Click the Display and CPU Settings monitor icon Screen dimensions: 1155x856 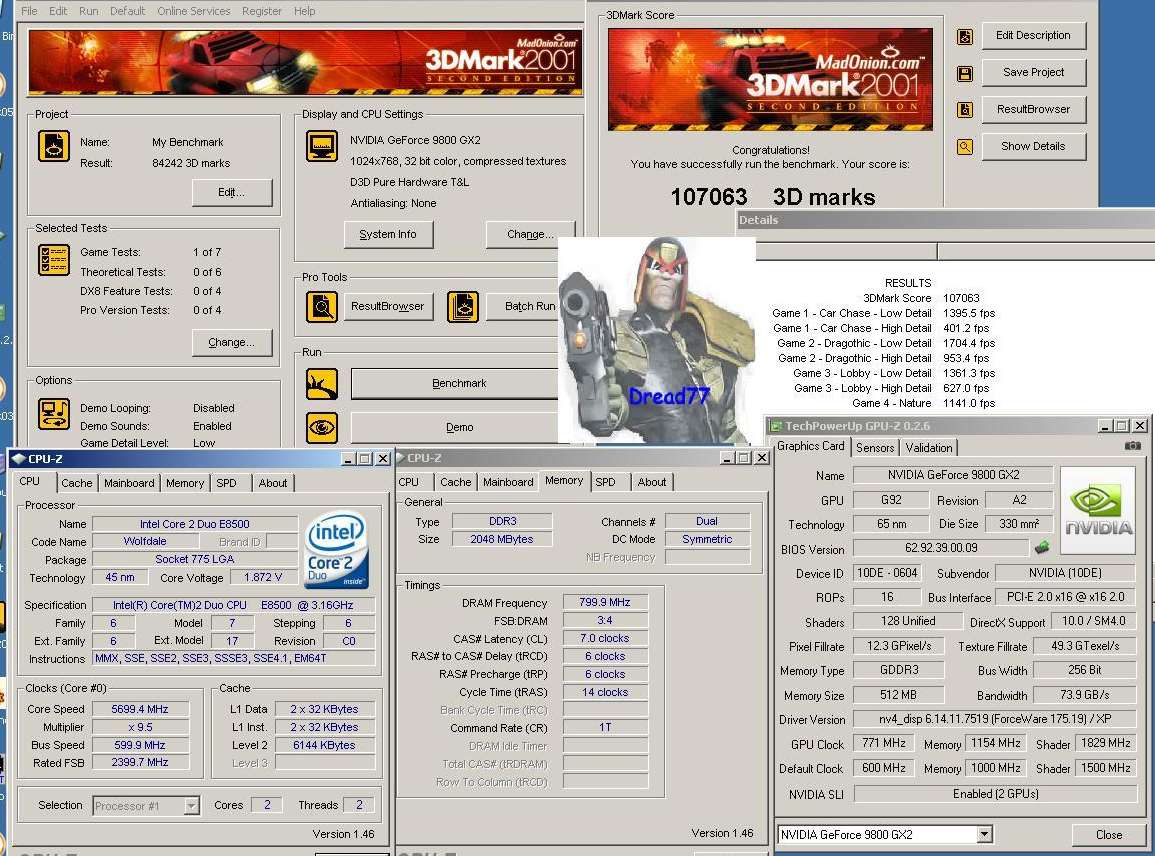click(x=322, y=147)
